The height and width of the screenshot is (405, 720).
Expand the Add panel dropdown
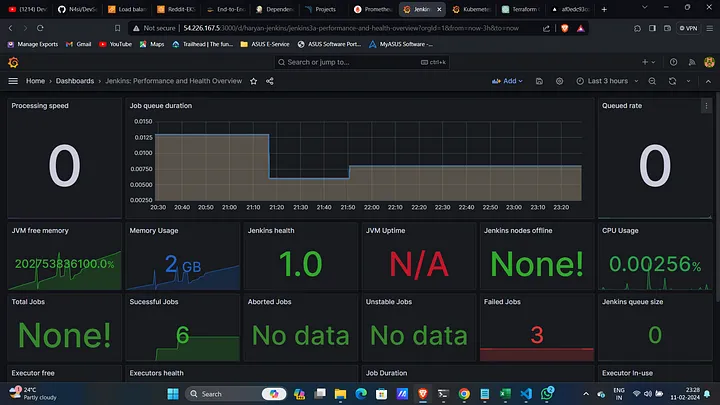coord(507,81)
